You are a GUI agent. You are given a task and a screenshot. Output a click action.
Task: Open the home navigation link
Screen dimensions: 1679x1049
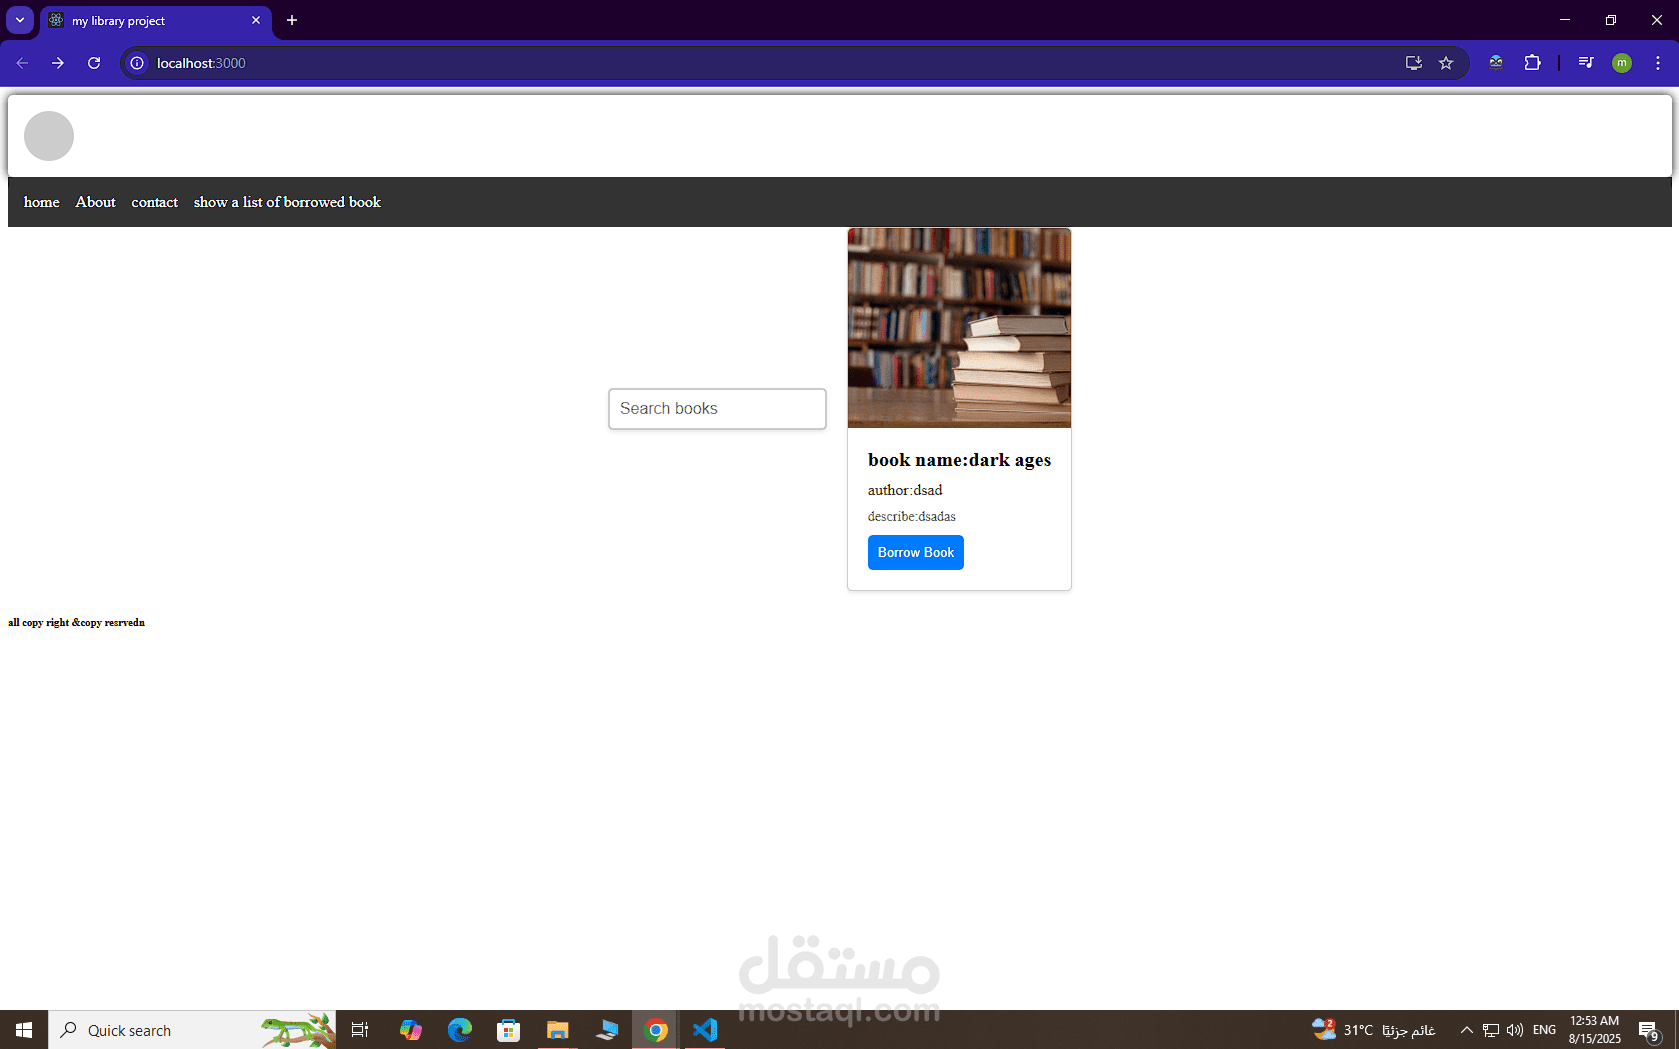pos(41,202)
